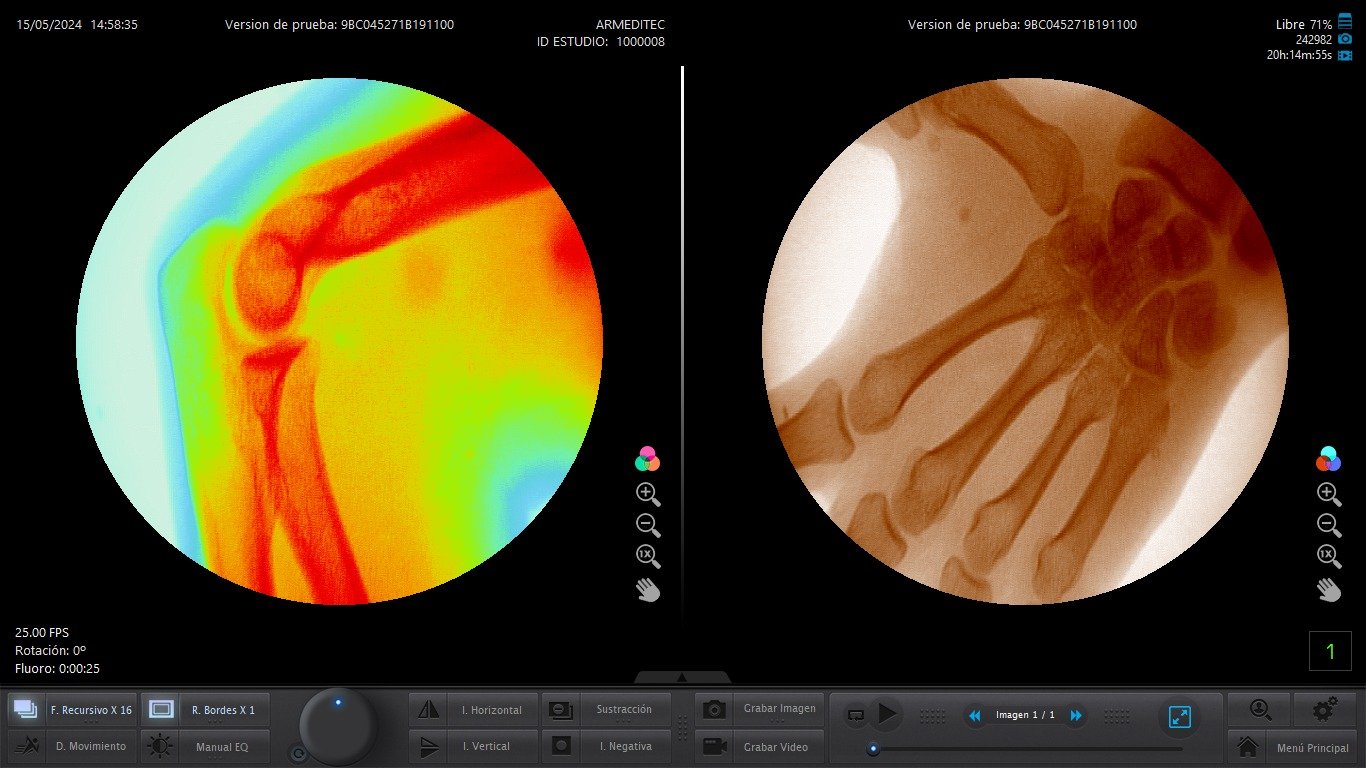Select the pan hand tool on left image

tap(646, 590)
